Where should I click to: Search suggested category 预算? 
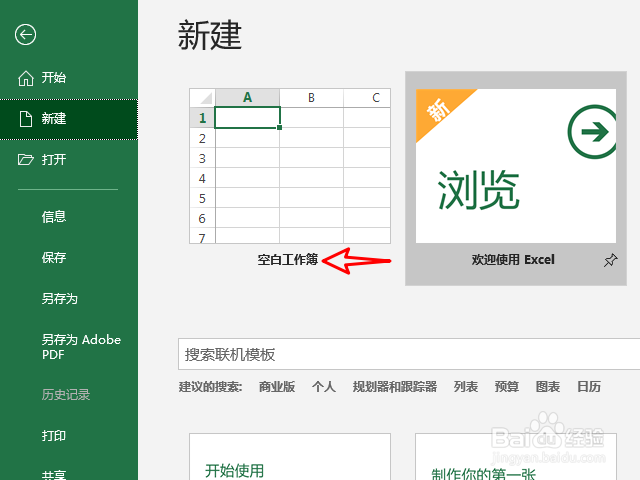click(x=507, y=387)
